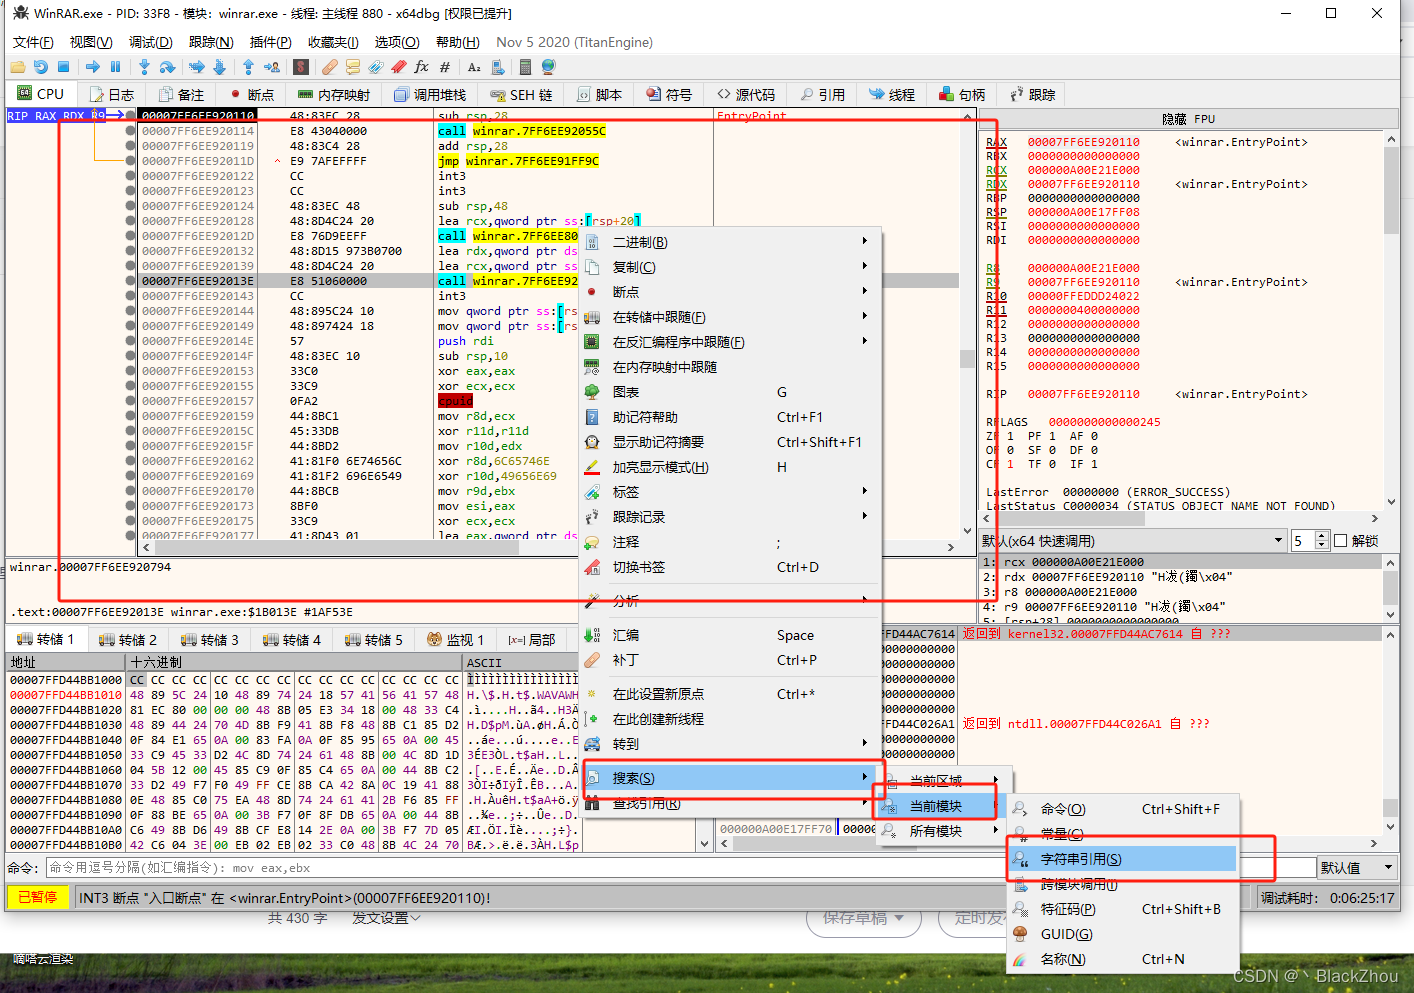Viewport: 1414px width, 993px height.
Task: Click the disassembly vertical scrollbar thumb
Action: coord(967,358)
